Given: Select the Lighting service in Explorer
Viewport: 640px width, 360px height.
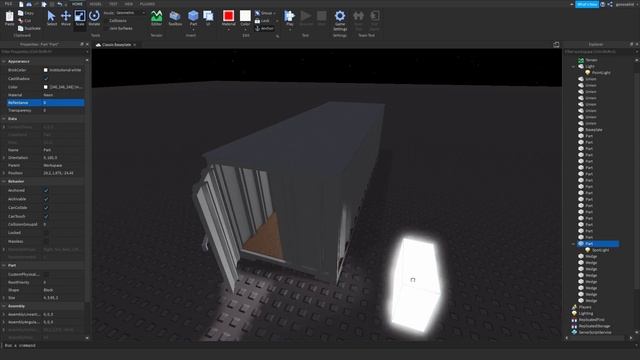Looking at the screenshot, I should pyautogui.click(x=586, y=313).
